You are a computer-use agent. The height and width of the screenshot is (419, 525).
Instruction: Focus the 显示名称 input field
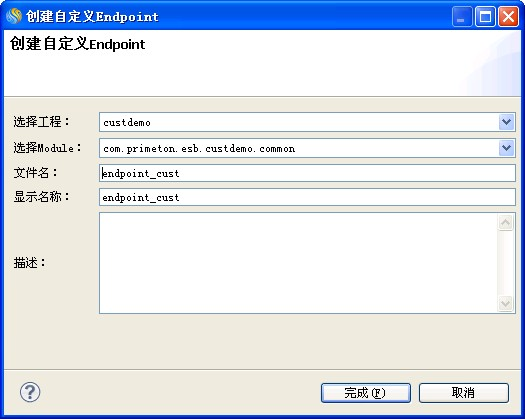[x=307, y=197]
